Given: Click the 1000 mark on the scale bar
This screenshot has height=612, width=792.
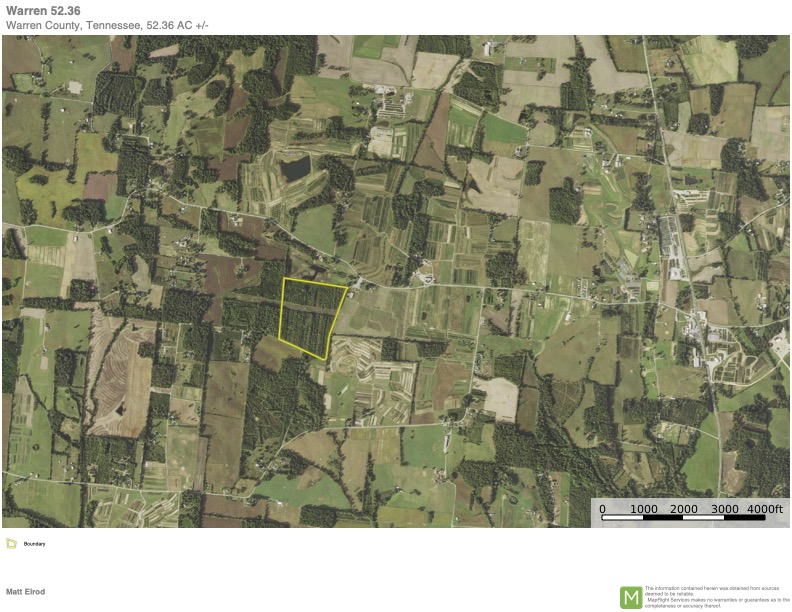Looking at the screenshot, I should click(643, 509).
